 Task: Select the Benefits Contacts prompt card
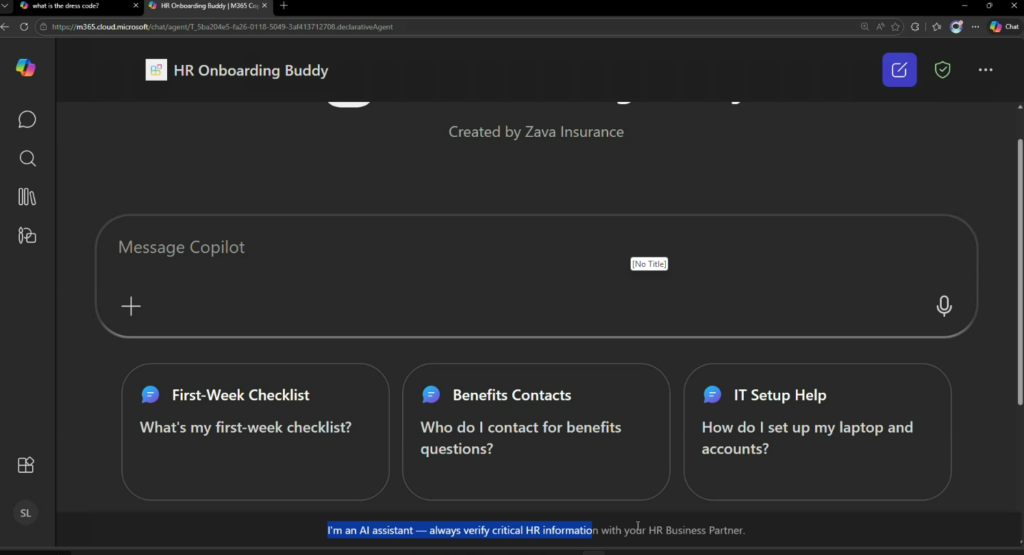[536, 430]
